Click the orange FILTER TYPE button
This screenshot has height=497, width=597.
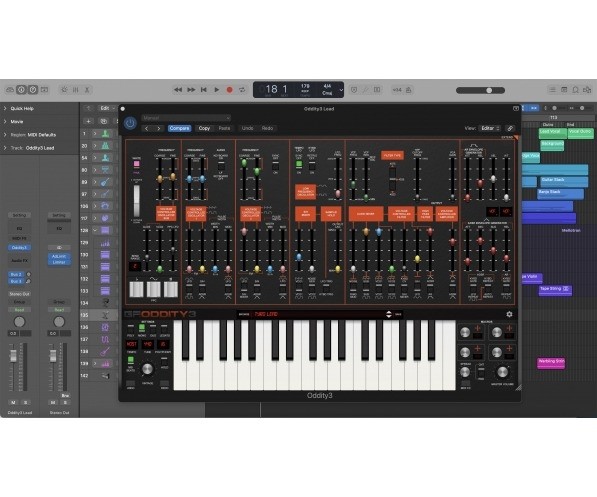coord(392,155)
